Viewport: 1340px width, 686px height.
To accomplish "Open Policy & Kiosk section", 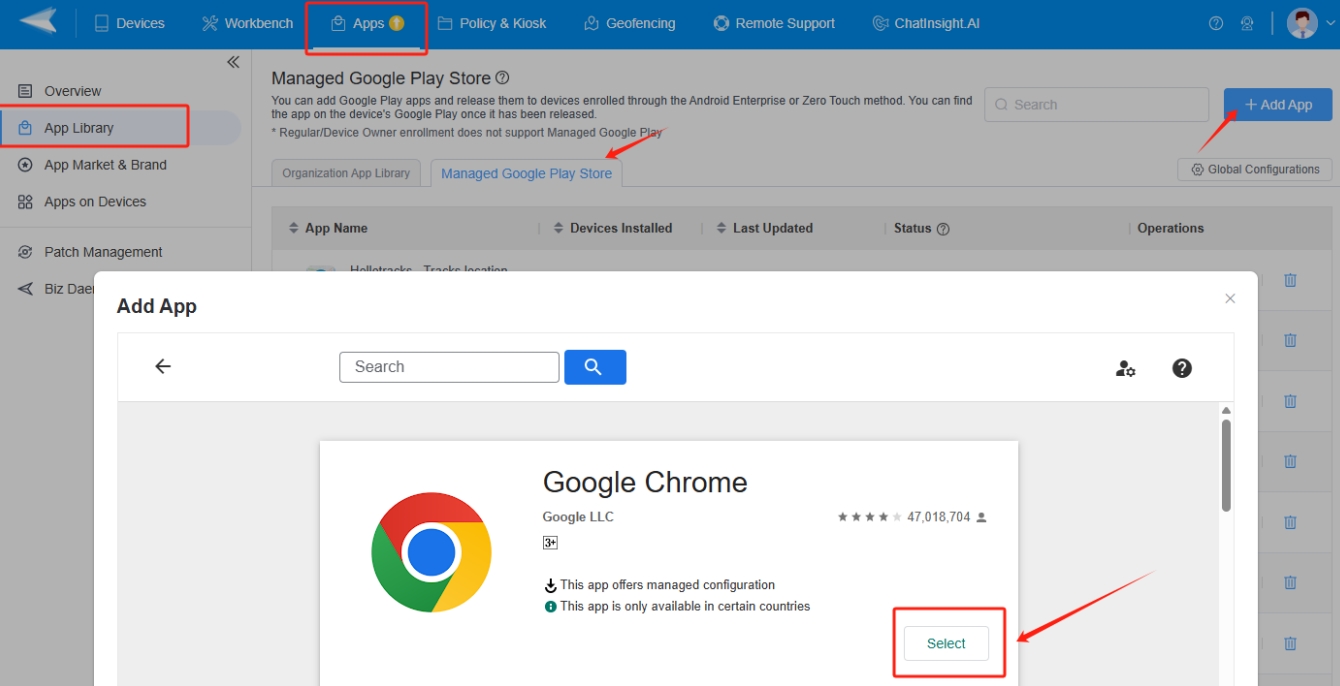I will pos(492,23).
